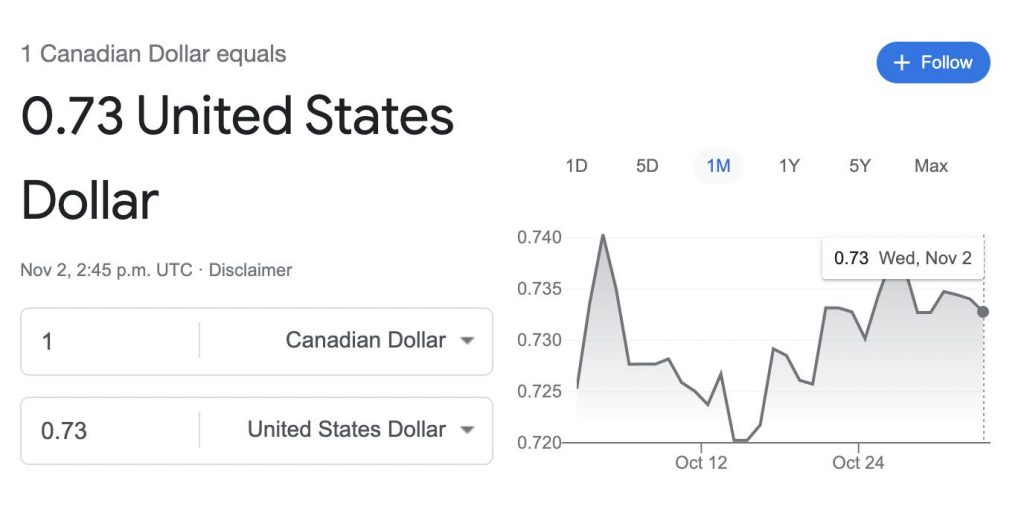1024x509 pixels.
Task: Expand the Canadian Dollar currency dropdown
Action: (365, 341)
